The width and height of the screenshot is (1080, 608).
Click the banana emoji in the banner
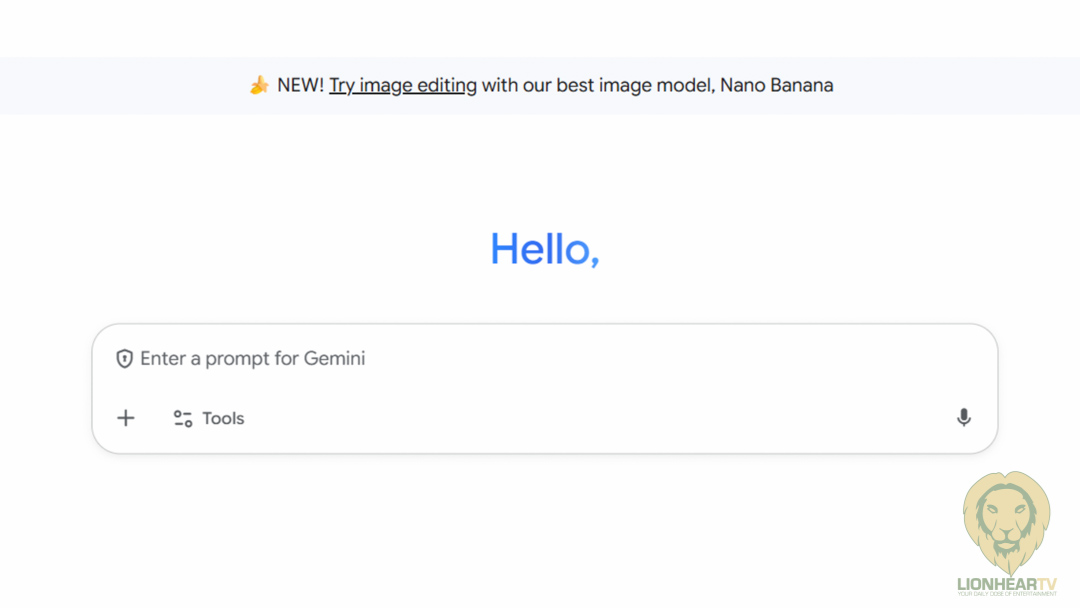259,86
